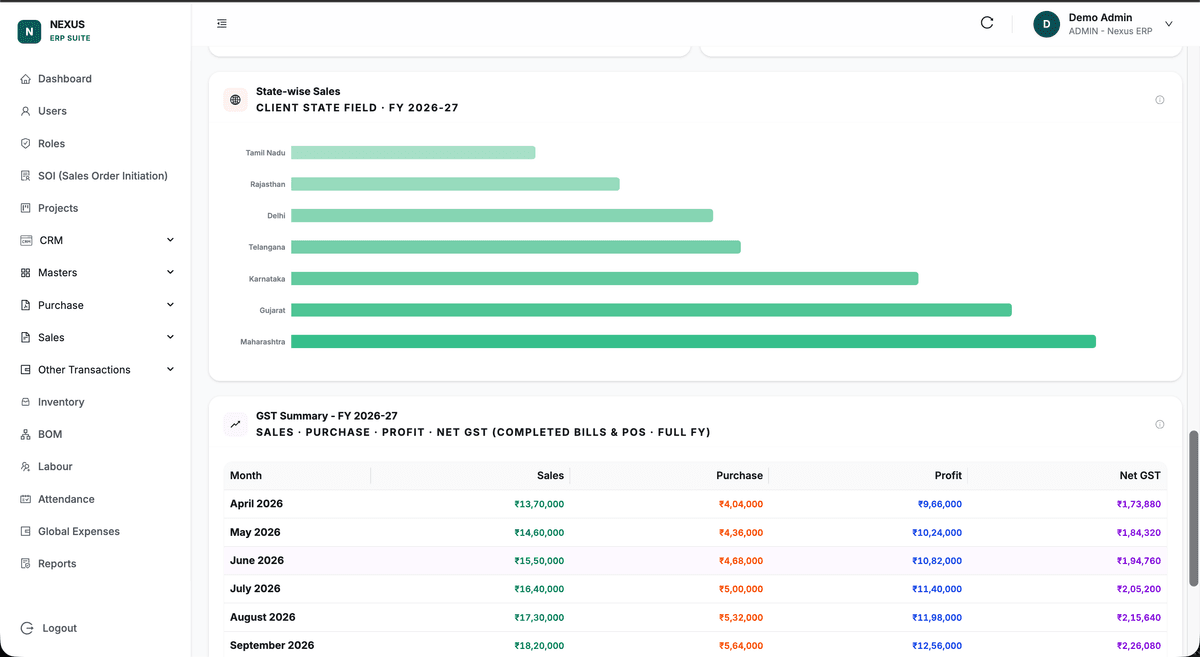This screenshot has height=657, width=1200.
Task: Click the Tamil Nadu sales bar
Action: 413,153
